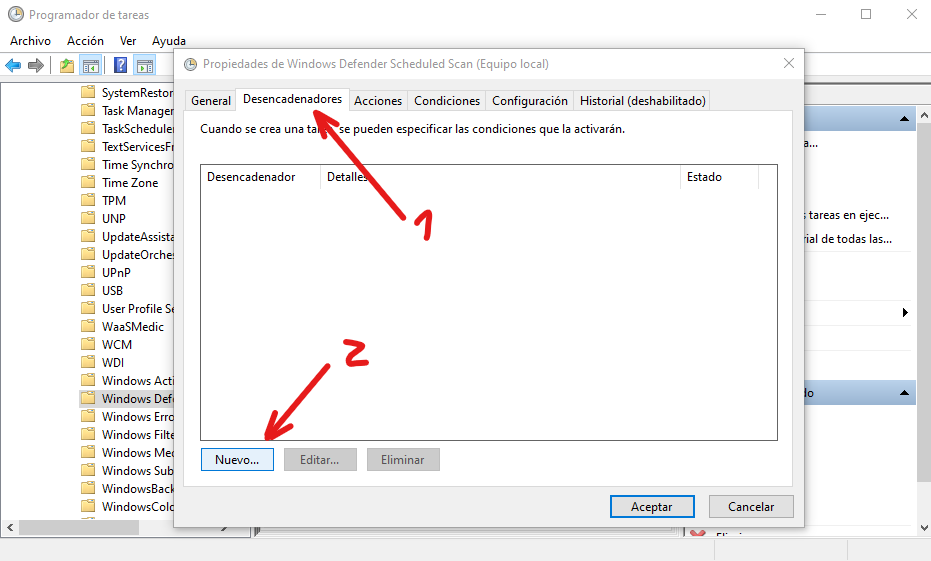Image resolution: width=931 pixels, height=561 pixels.
Task: Select the Task Manager folder in tree
Action: [138, 110]
